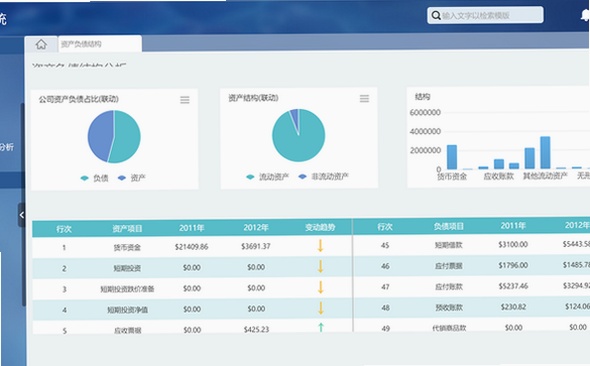Open the home tab with house icon

41,44
